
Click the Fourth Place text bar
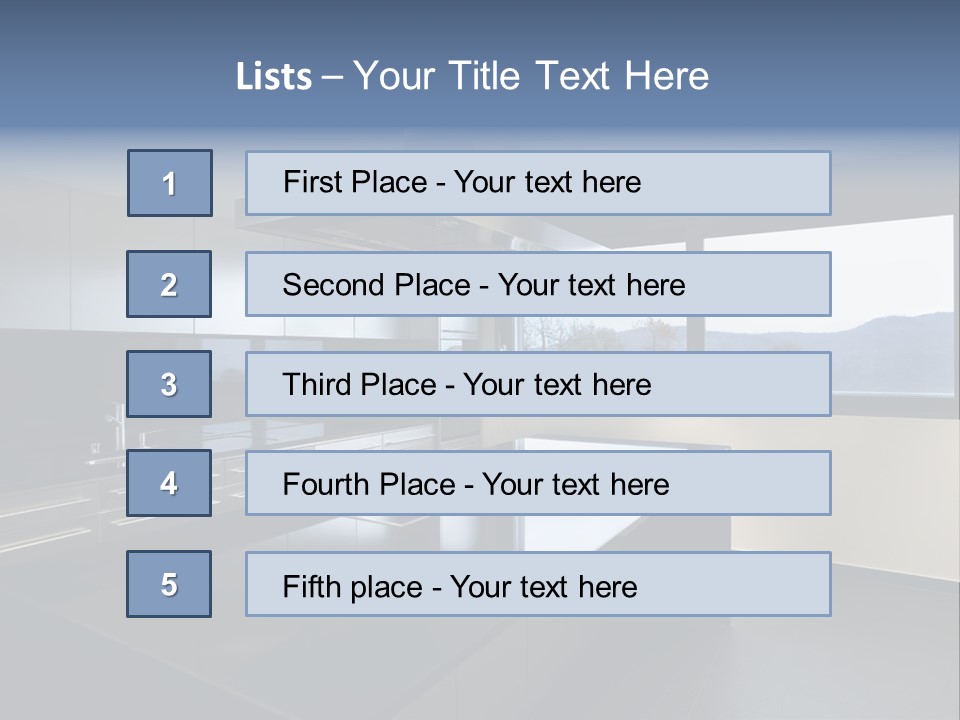tap(538, 483)
